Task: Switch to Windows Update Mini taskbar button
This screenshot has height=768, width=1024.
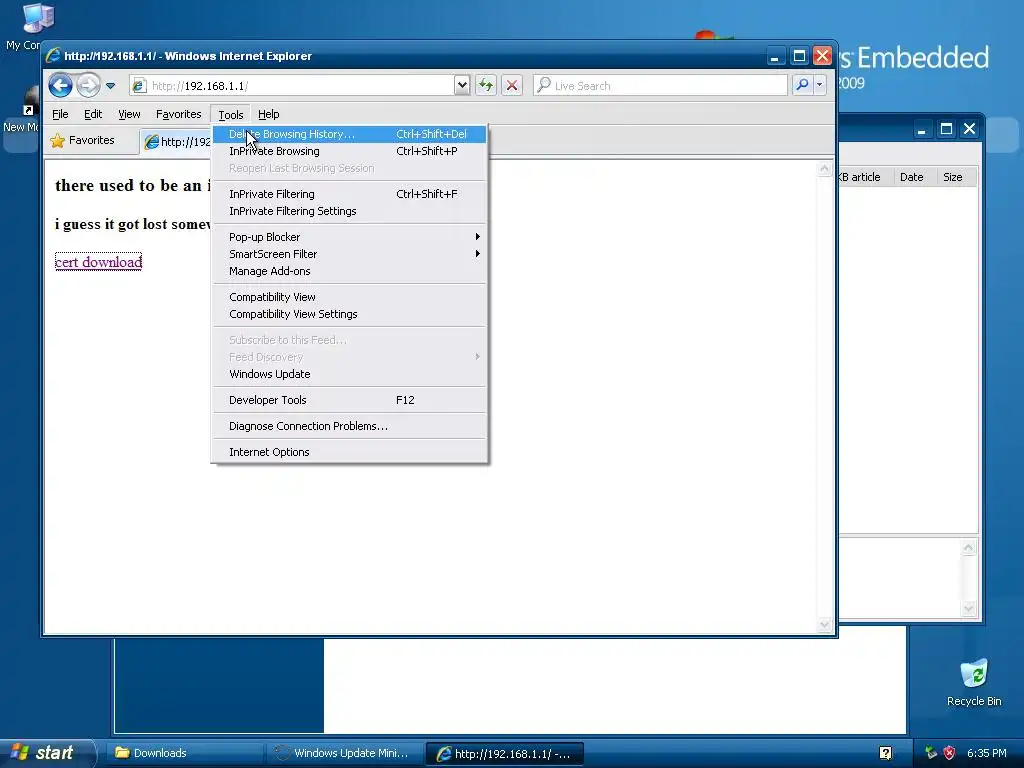Action: click(344, 753)
